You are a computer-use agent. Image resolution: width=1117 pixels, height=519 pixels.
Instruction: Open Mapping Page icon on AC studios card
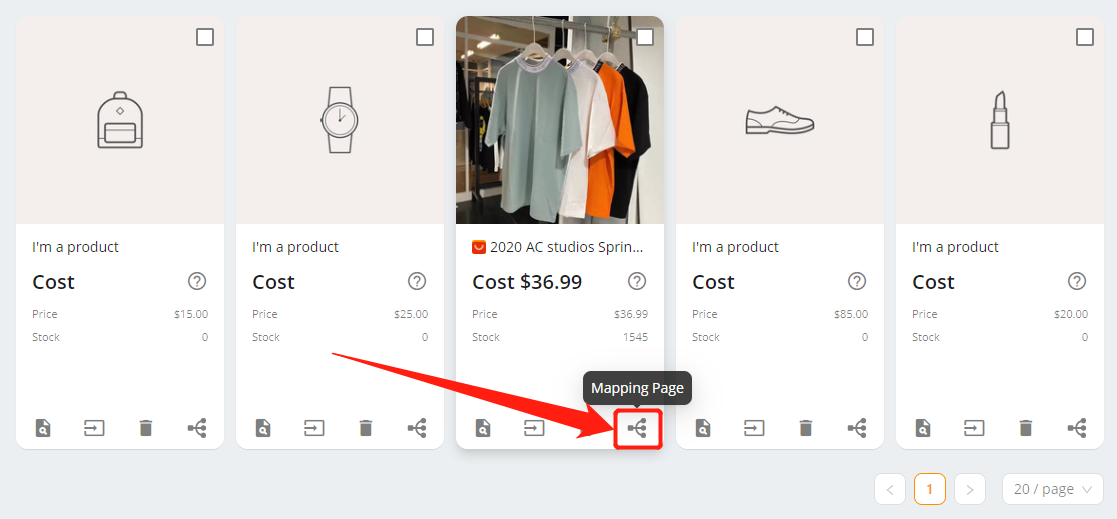(x=638, y=428)
